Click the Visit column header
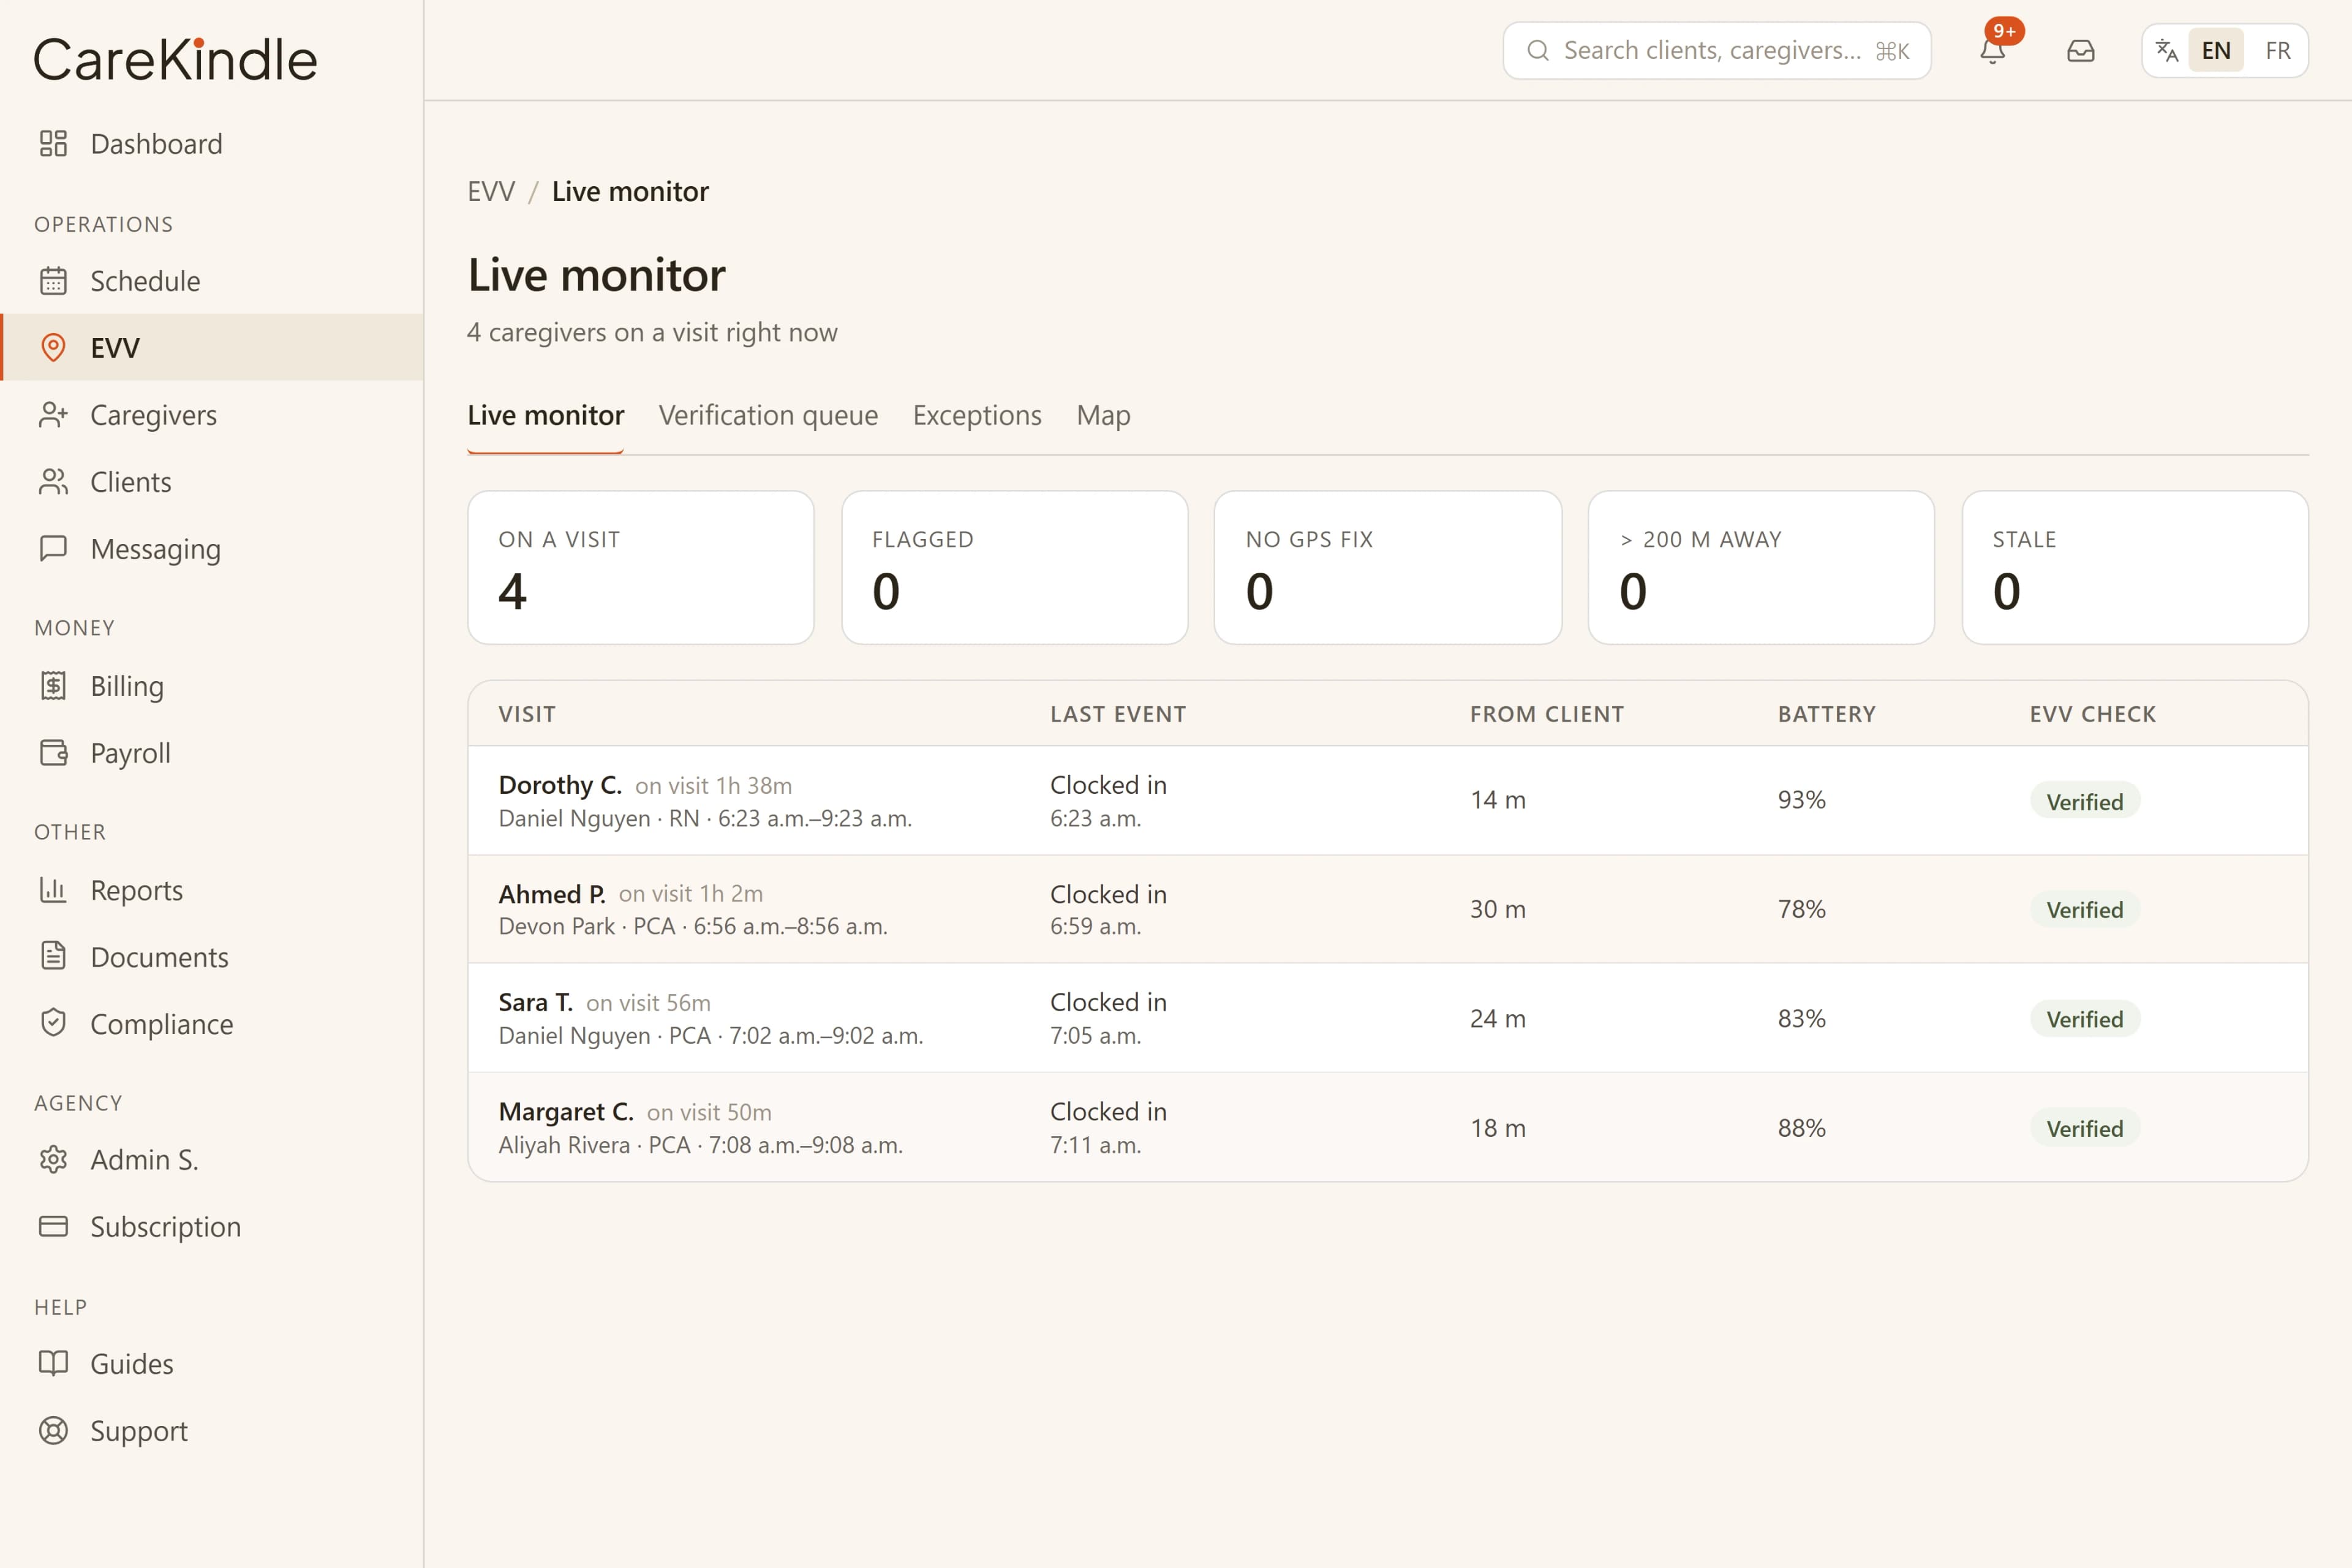The image size is (2352, 1568). 527,714
